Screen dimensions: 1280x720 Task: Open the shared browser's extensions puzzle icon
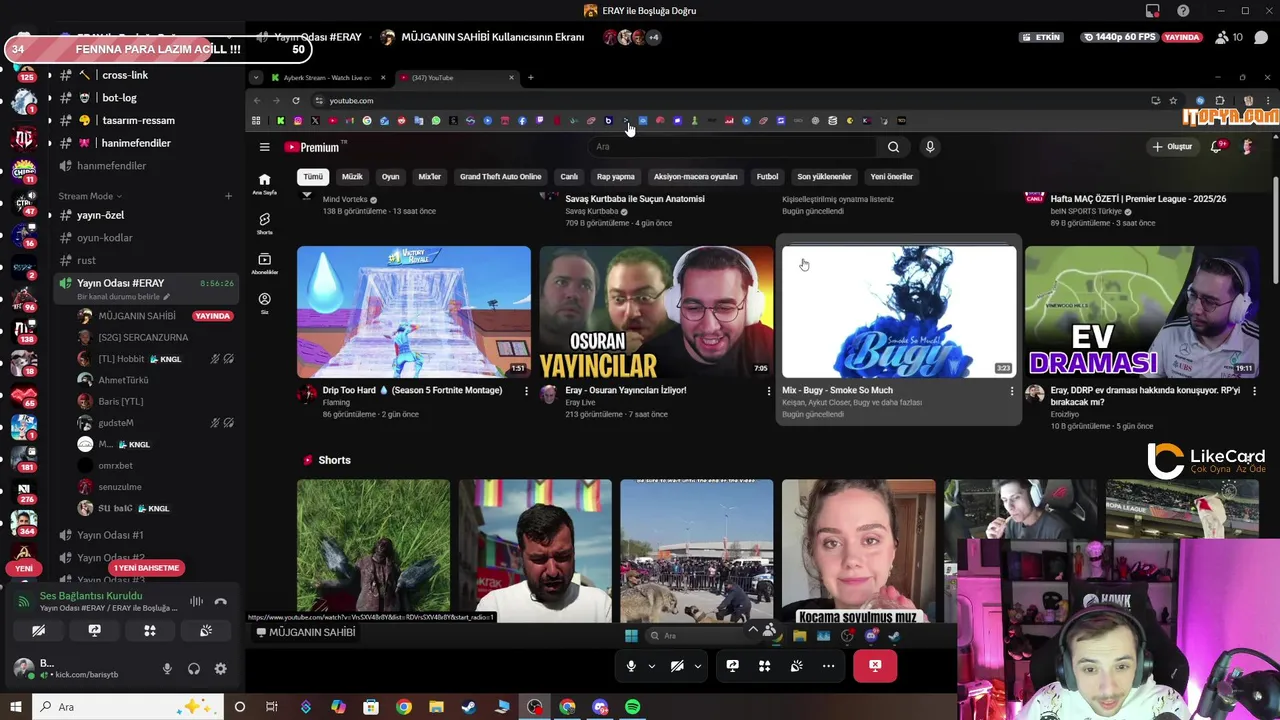tap(1219, 100)
